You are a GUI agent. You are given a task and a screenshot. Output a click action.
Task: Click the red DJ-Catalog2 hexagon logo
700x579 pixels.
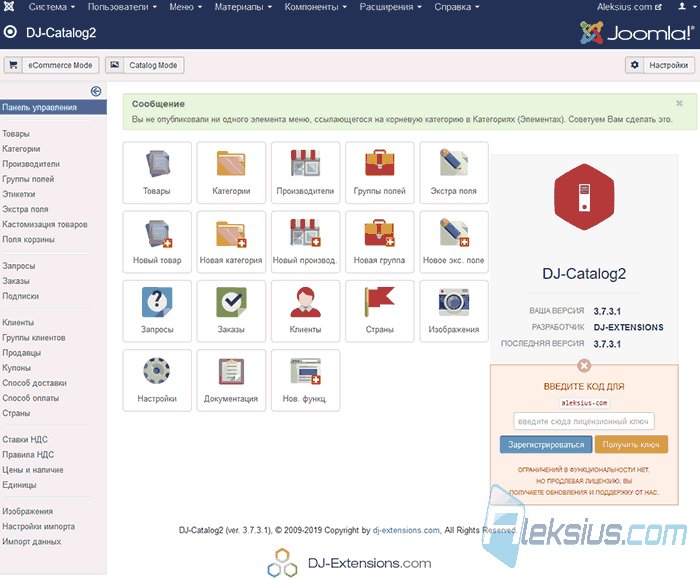point(584,196)
